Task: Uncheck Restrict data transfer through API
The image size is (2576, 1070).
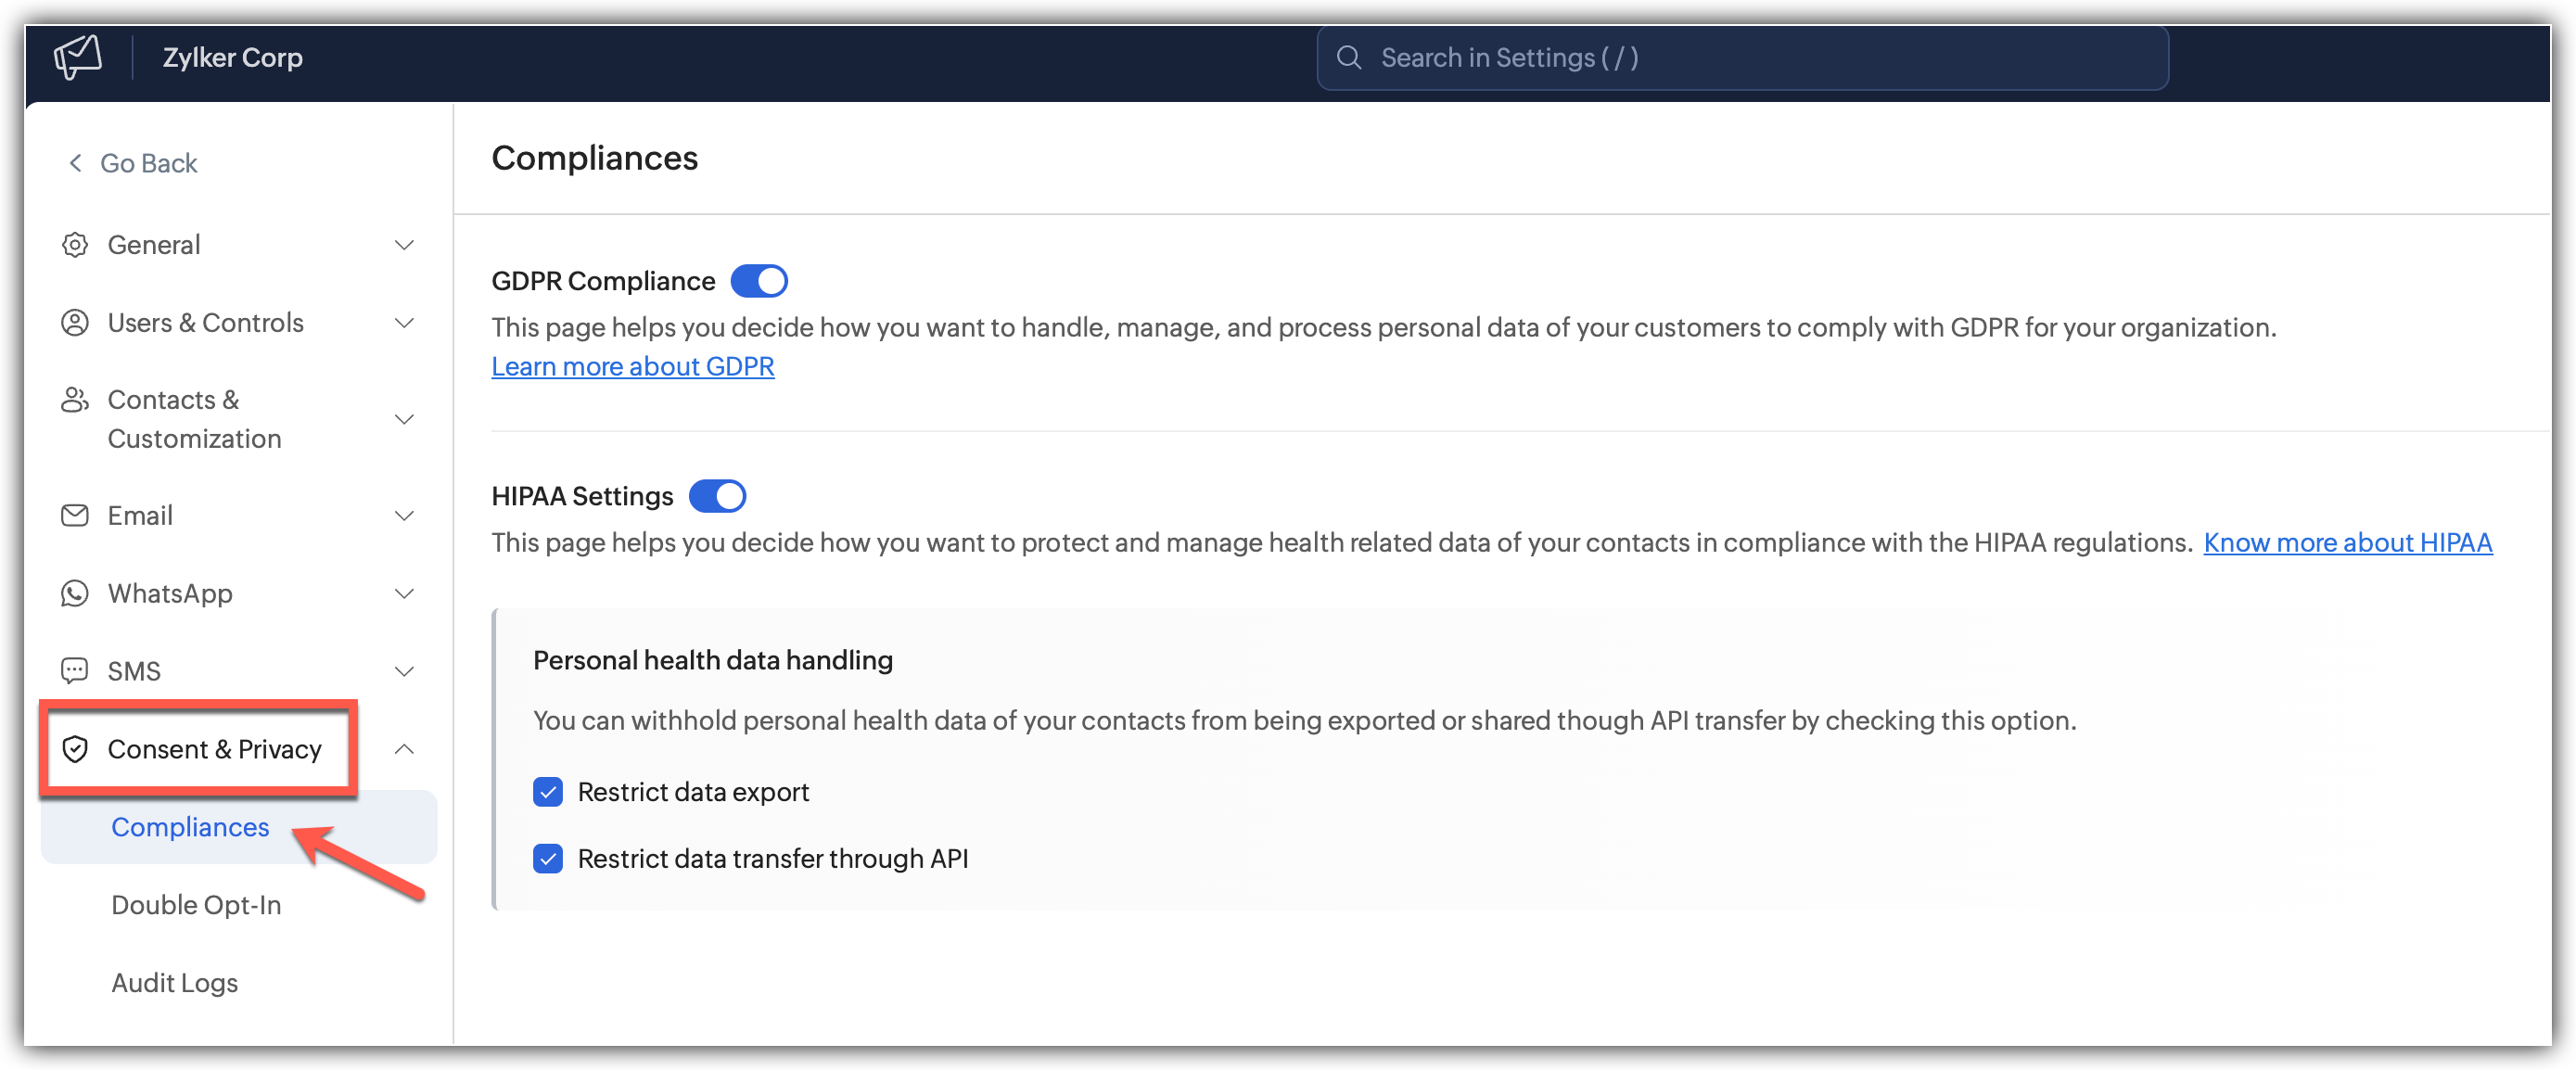Action: click(548, 859)
